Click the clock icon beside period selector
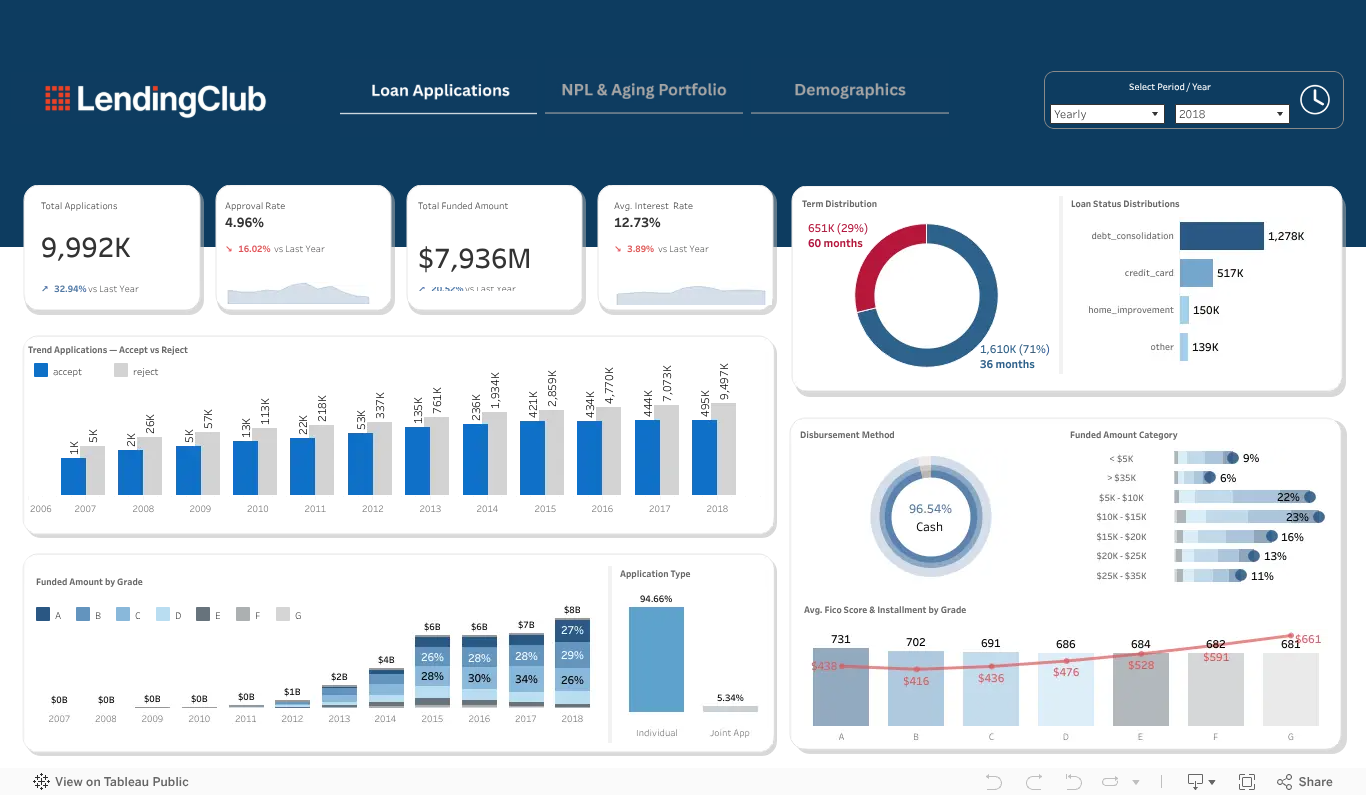 1314,99
